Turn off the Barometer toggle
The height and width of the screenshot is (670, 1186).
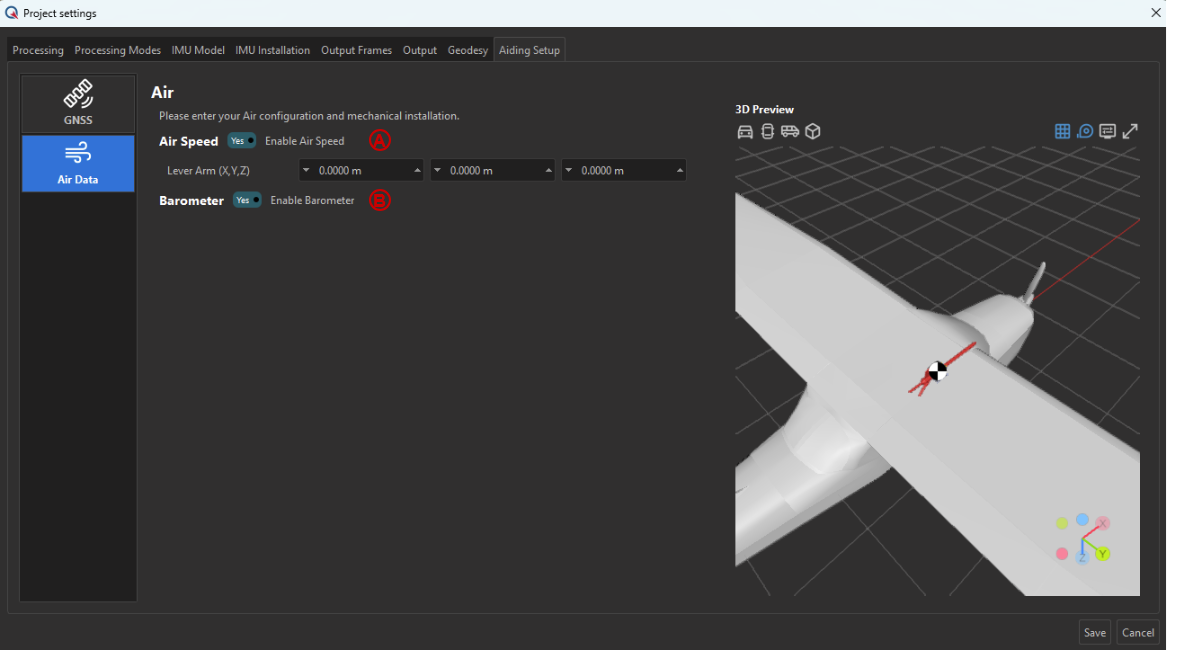pos(246,200)
